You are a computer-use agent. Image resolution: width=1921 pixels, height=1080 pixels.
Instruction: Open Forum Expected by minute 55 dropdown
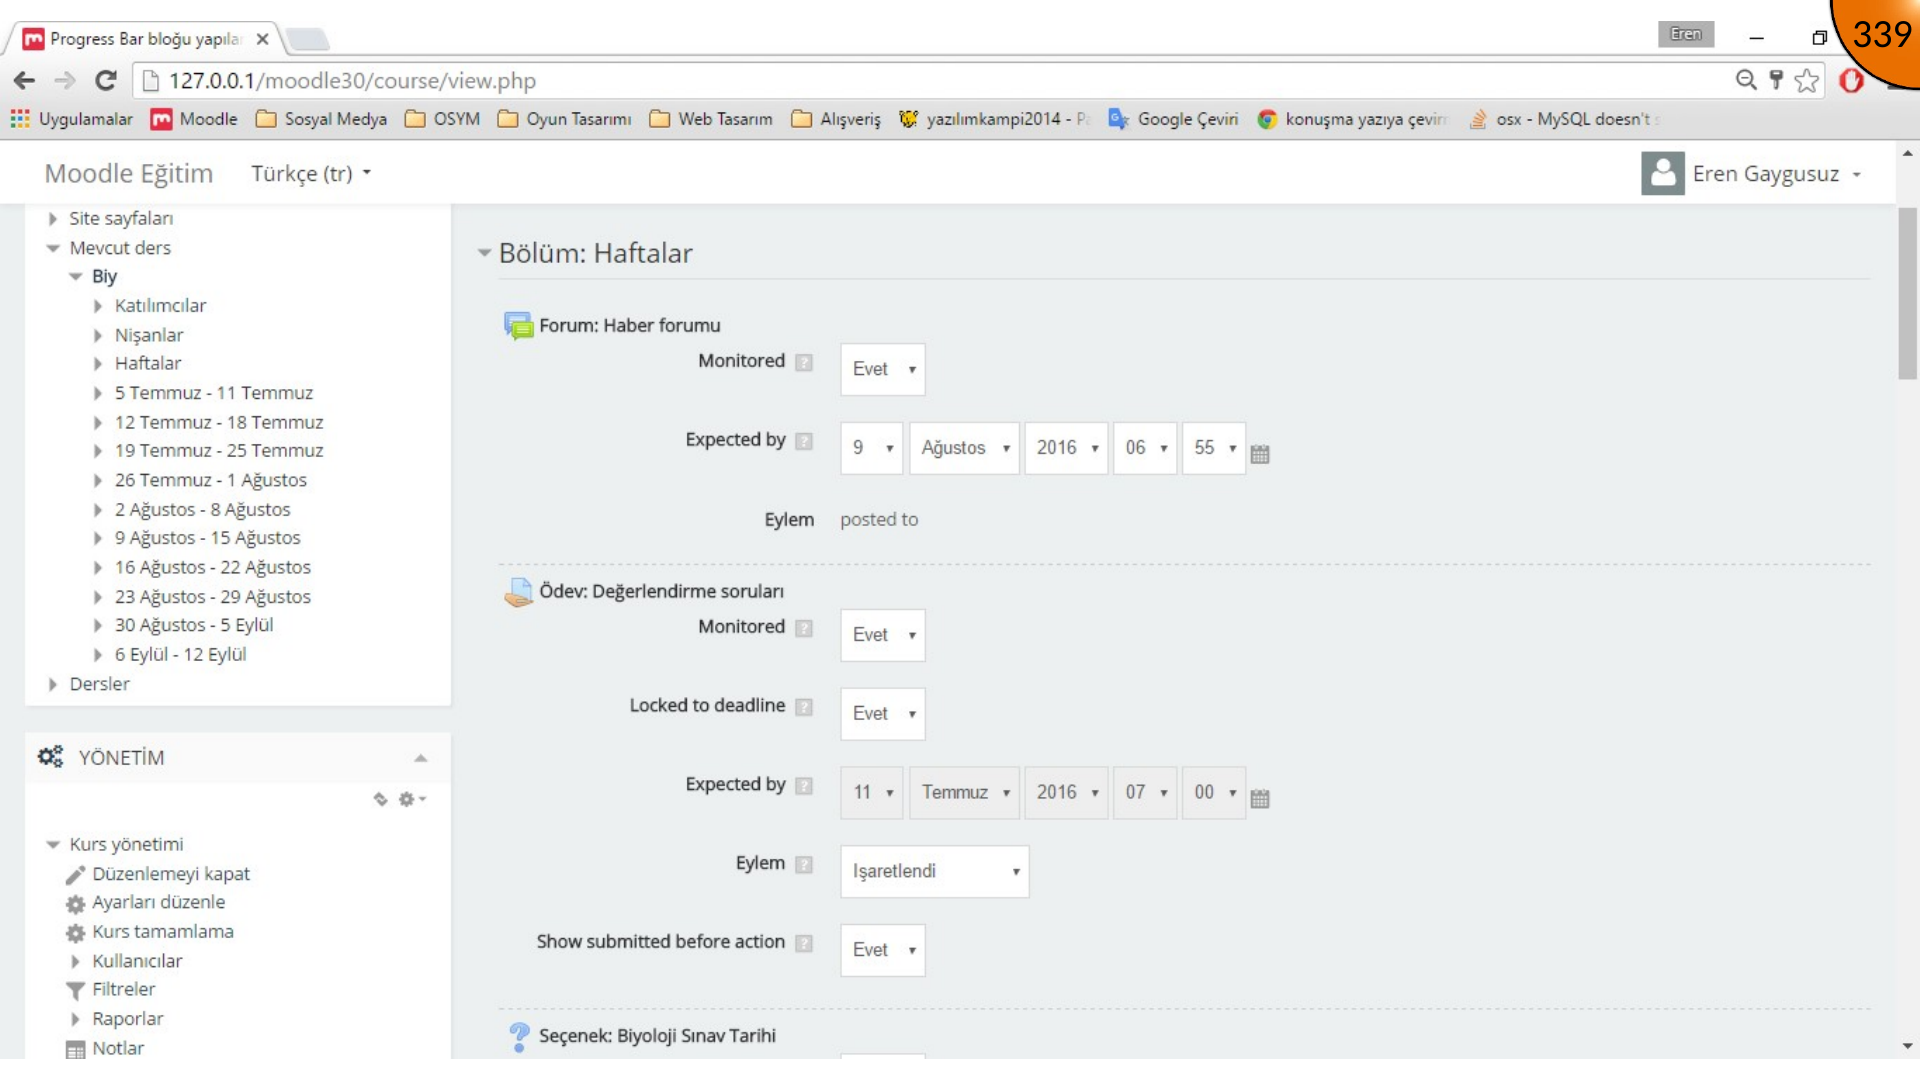(x=1213, y=448)
